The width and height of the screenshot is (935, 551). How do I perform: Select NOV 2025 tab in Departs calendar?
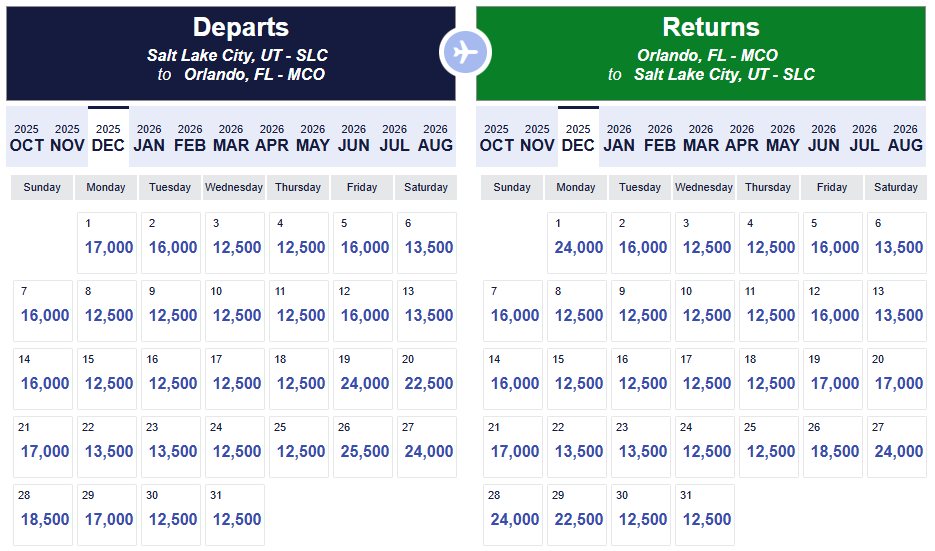(67, 137)
